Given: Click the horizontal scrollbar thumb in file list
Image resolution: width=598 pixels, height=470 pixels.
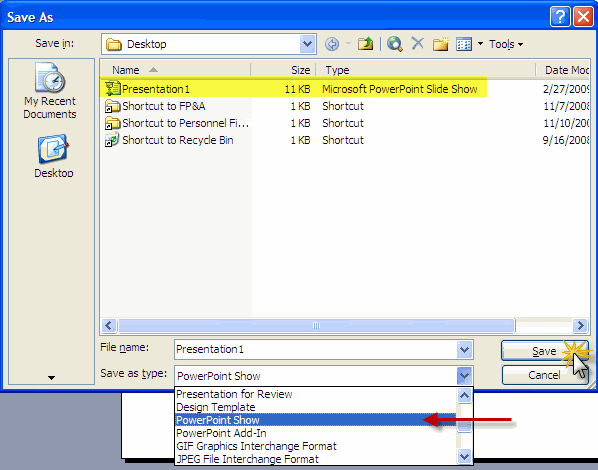Looking at the screenshot, I should point(317,325).
